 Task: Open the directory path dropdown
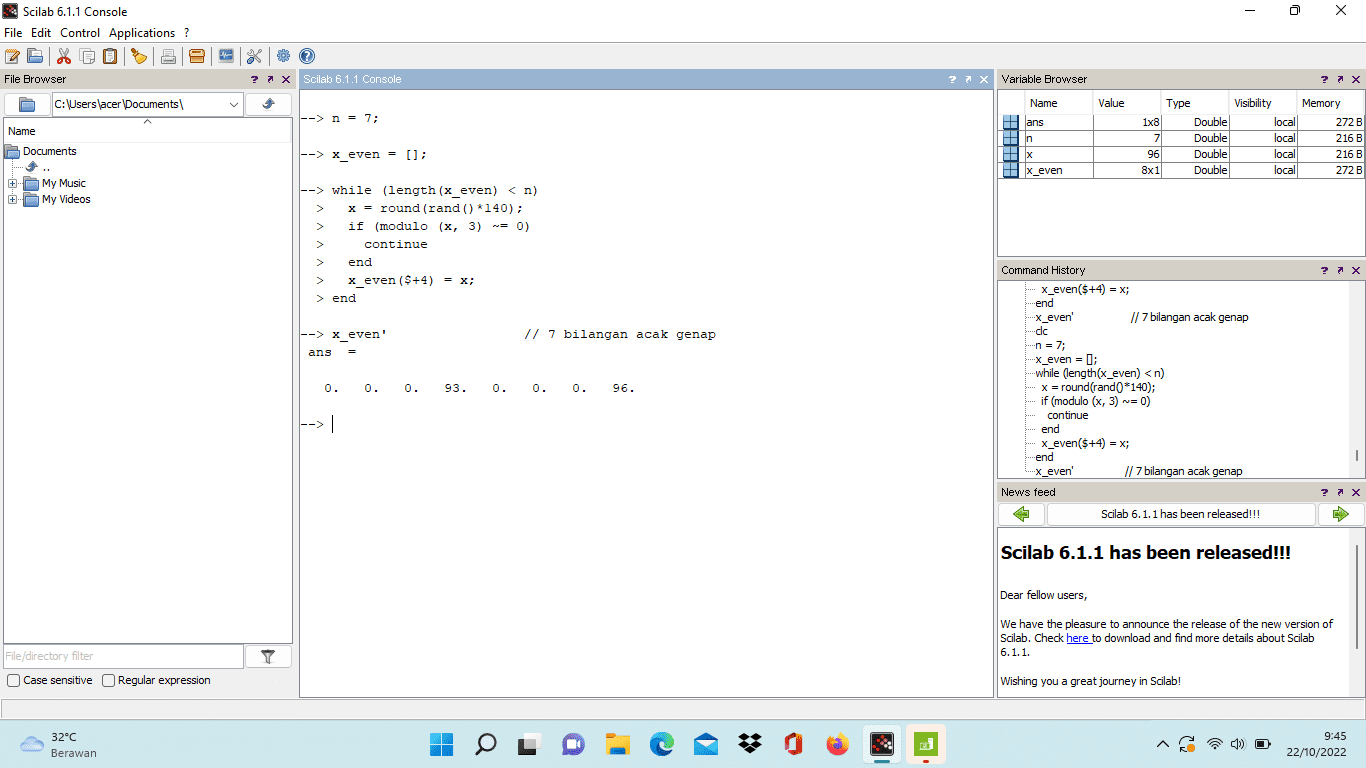[x=234, y=104]
